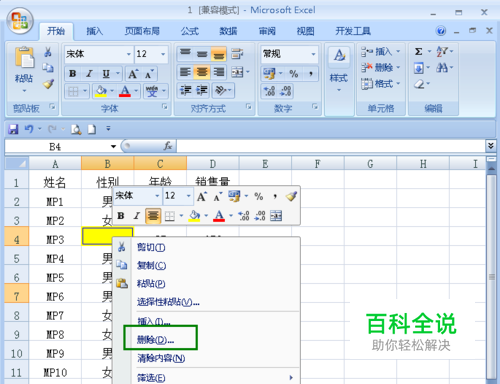
Task: Click comma style in ribbon number group
Action: [x=311, y=74]
